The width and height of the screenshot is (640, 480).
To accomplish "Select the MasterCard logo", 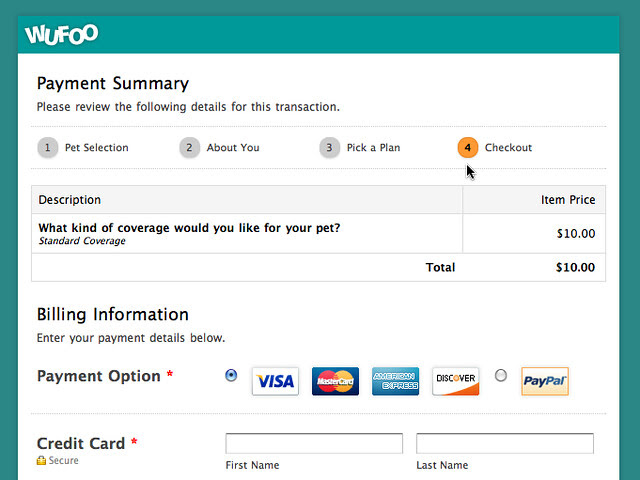I will click(x=336, y=381).
